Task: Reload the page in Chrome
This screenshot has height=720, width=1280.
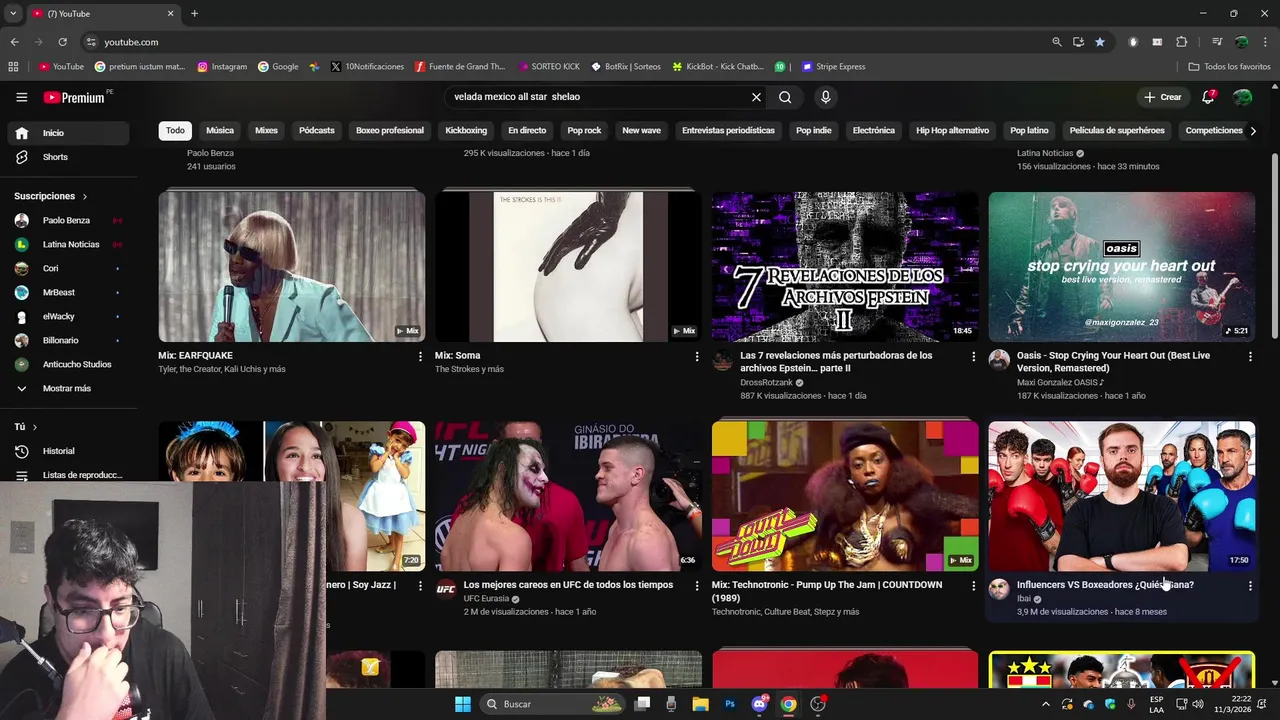Action: point(62,42)
